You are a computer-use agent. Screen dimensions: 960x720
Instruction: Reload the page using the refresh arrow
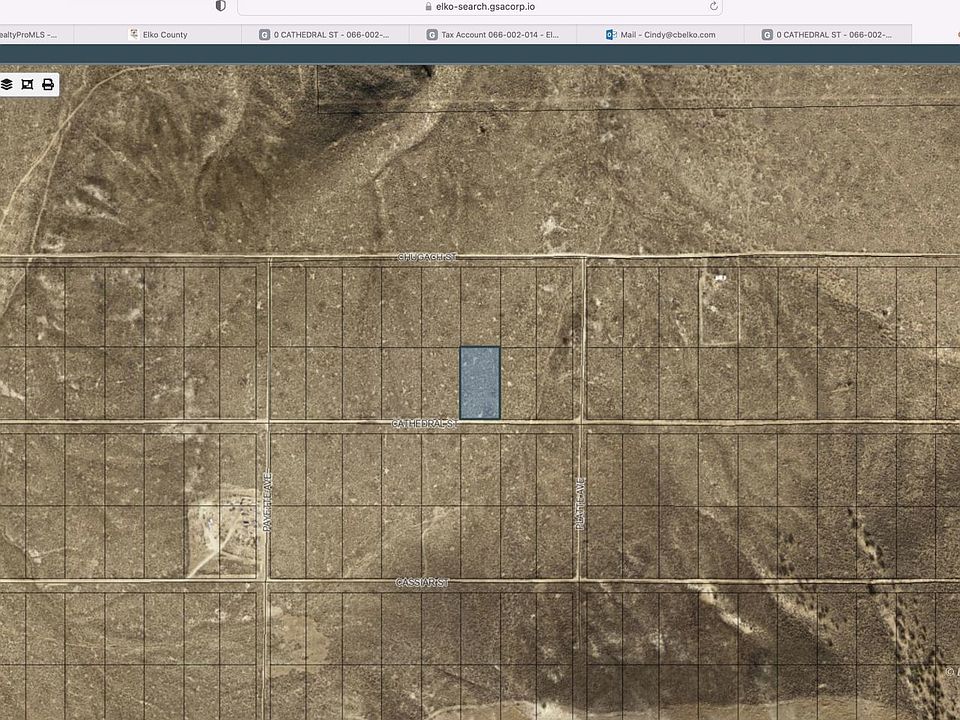coord(713,7)
